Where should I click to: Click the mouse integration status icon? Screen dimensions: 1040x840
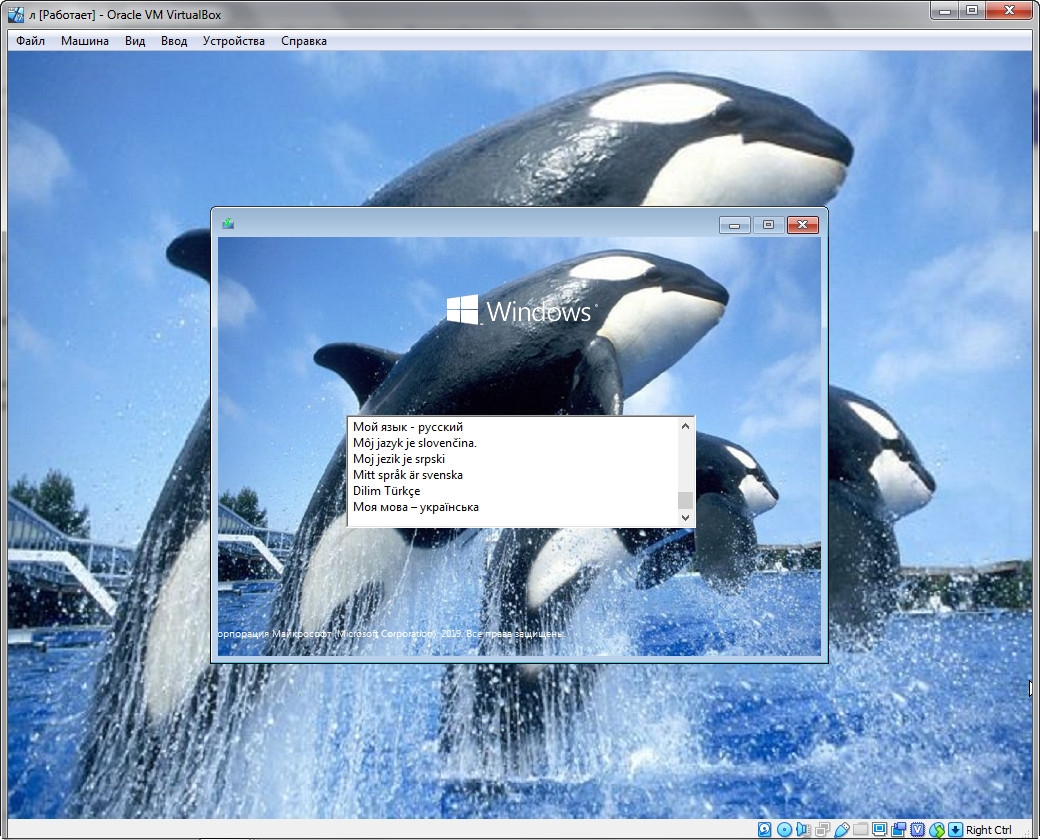937,829
